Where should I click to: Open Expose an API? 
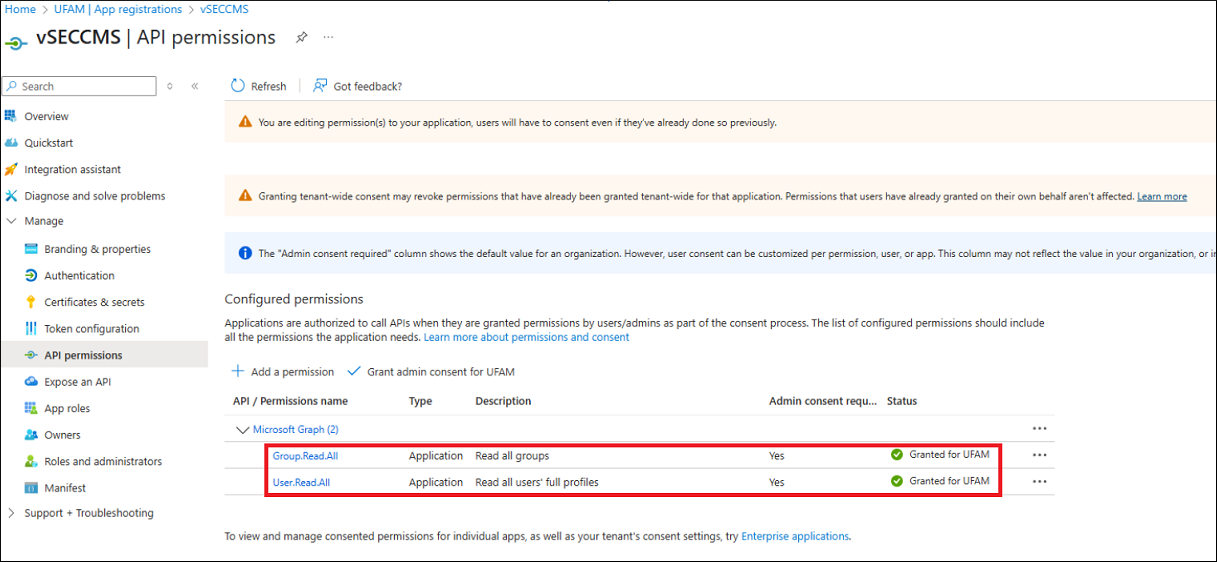point(78,382)
